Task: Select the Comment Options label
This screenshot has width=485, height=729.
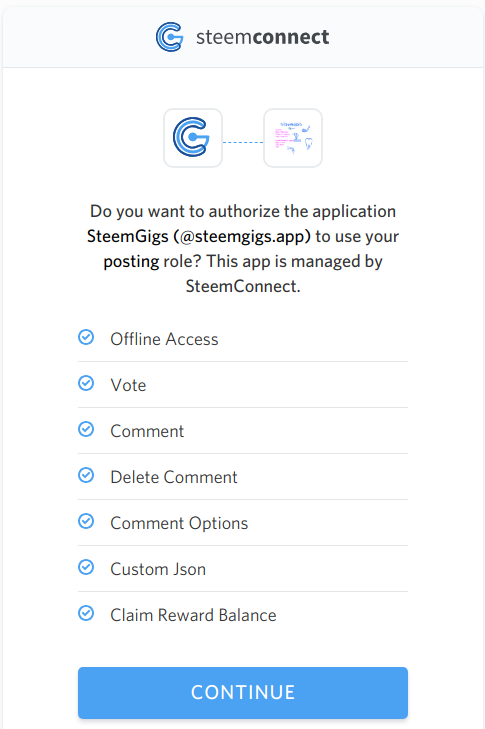Action: point(179,524)
